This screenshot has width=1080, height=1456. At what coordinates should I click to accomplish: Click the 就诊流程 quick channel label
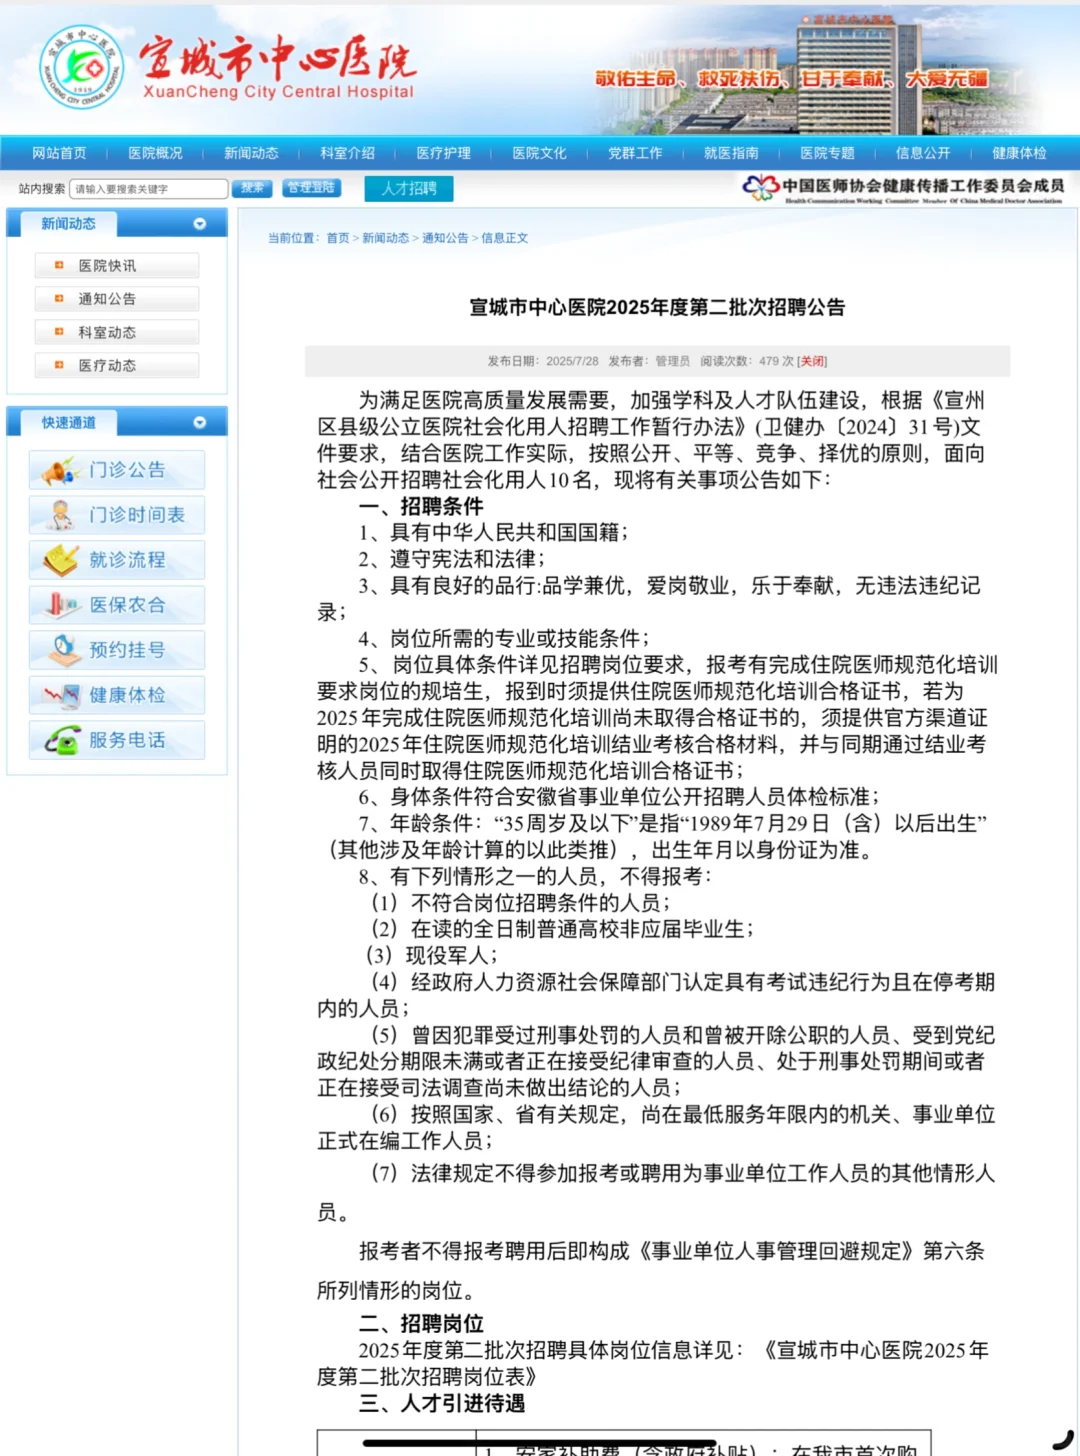tap(127, 560)
